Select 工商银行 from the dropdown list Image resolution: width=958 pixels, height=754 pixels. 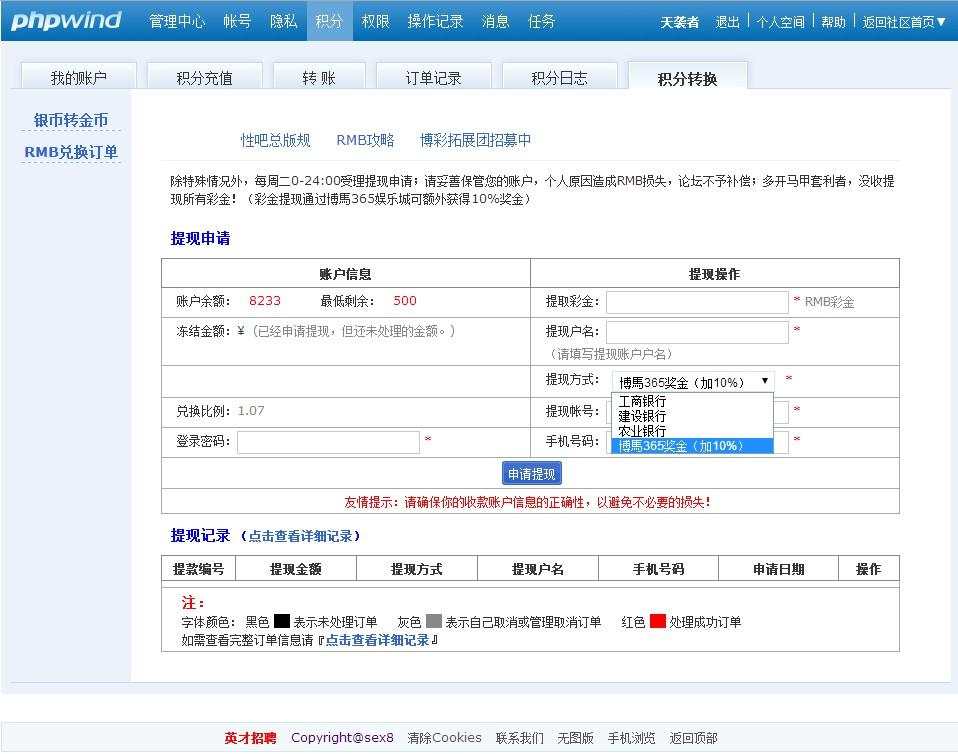tap(642, 401)
